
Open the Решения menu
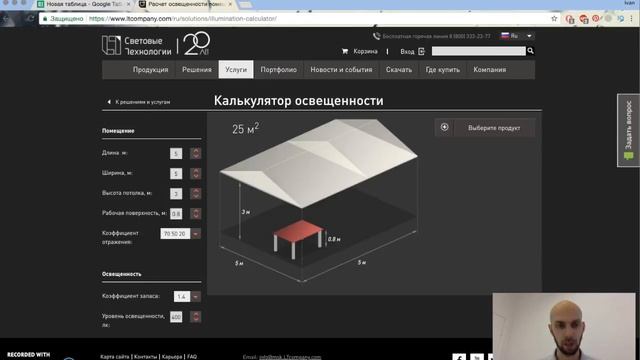point(197,70)
